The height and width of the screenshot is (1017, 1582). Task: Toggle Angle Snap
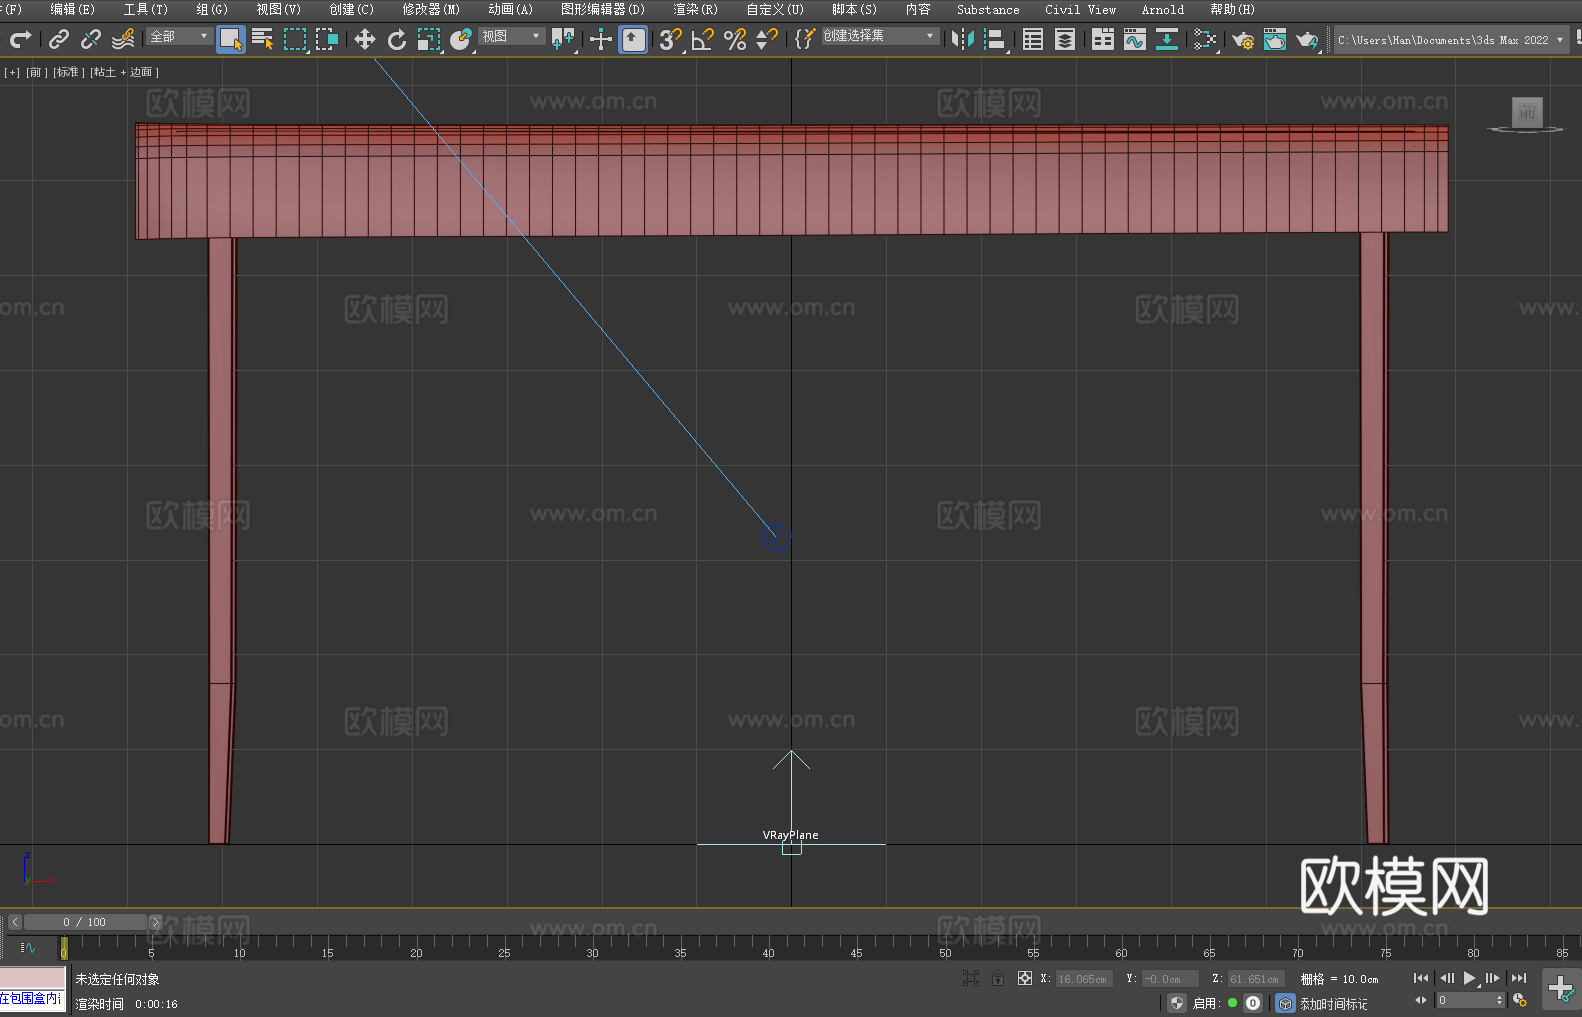click(703, 39)
